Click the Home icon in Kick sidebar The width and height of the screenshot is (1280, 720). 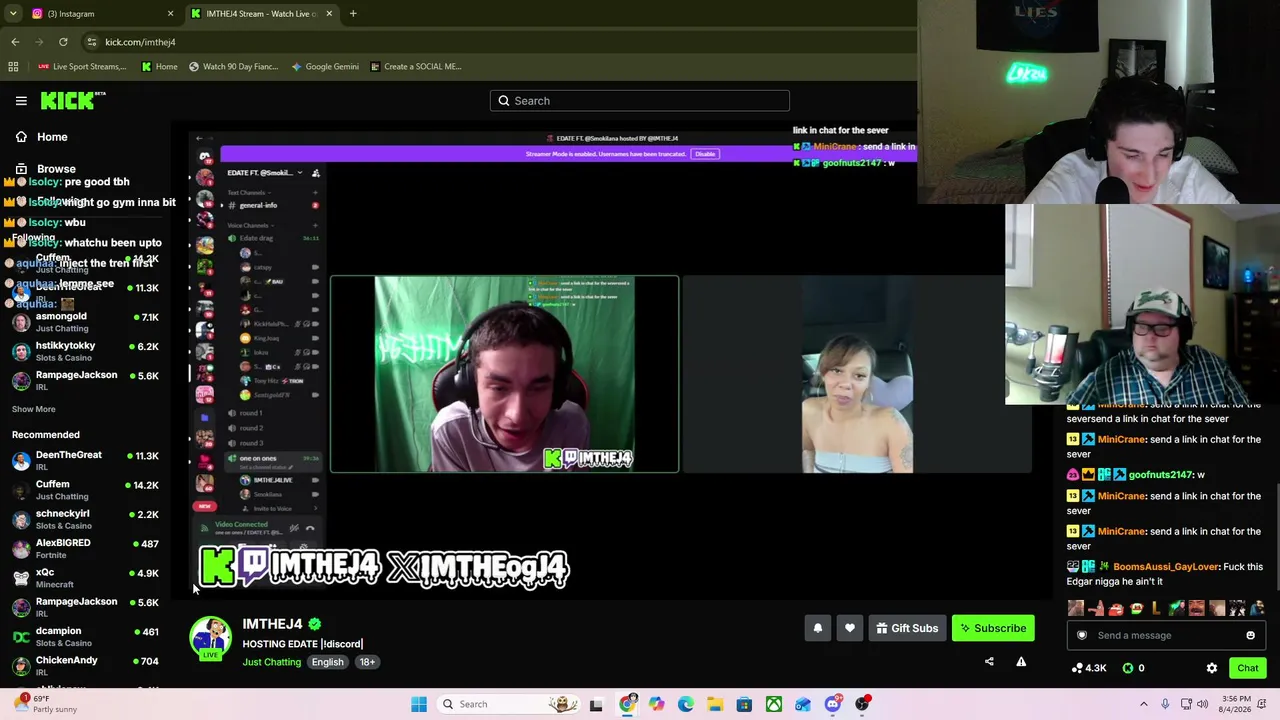pos(21,137)
